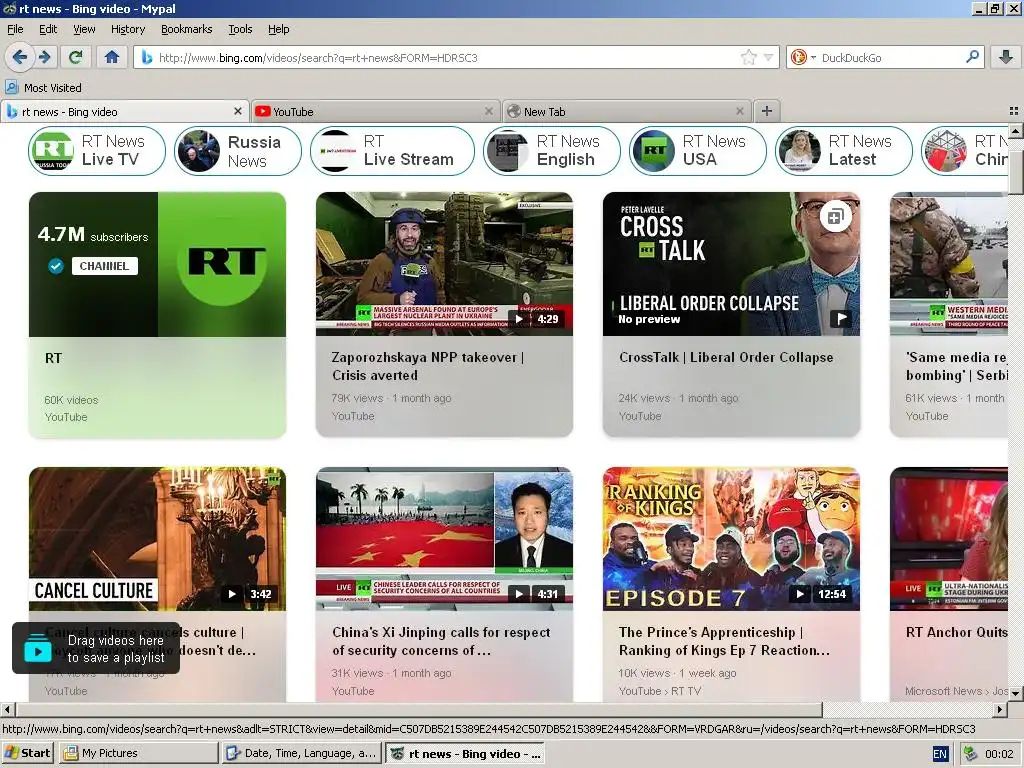Image resolution: width=1024 pixels, height=768 pixels.
Task: Click the horizontal scrollbar left arrow
Action: (7, 709)
